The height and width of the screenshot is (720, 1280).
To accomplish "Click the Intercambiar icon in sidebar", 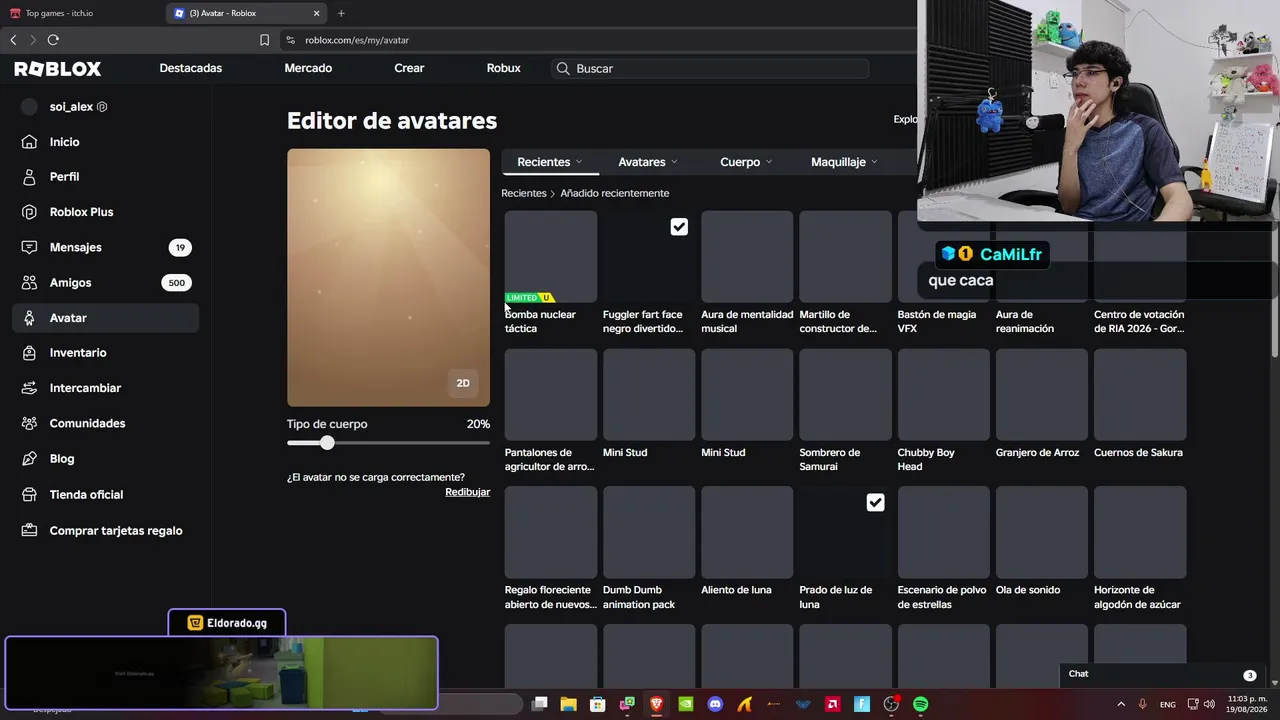I will pos(30,388).
